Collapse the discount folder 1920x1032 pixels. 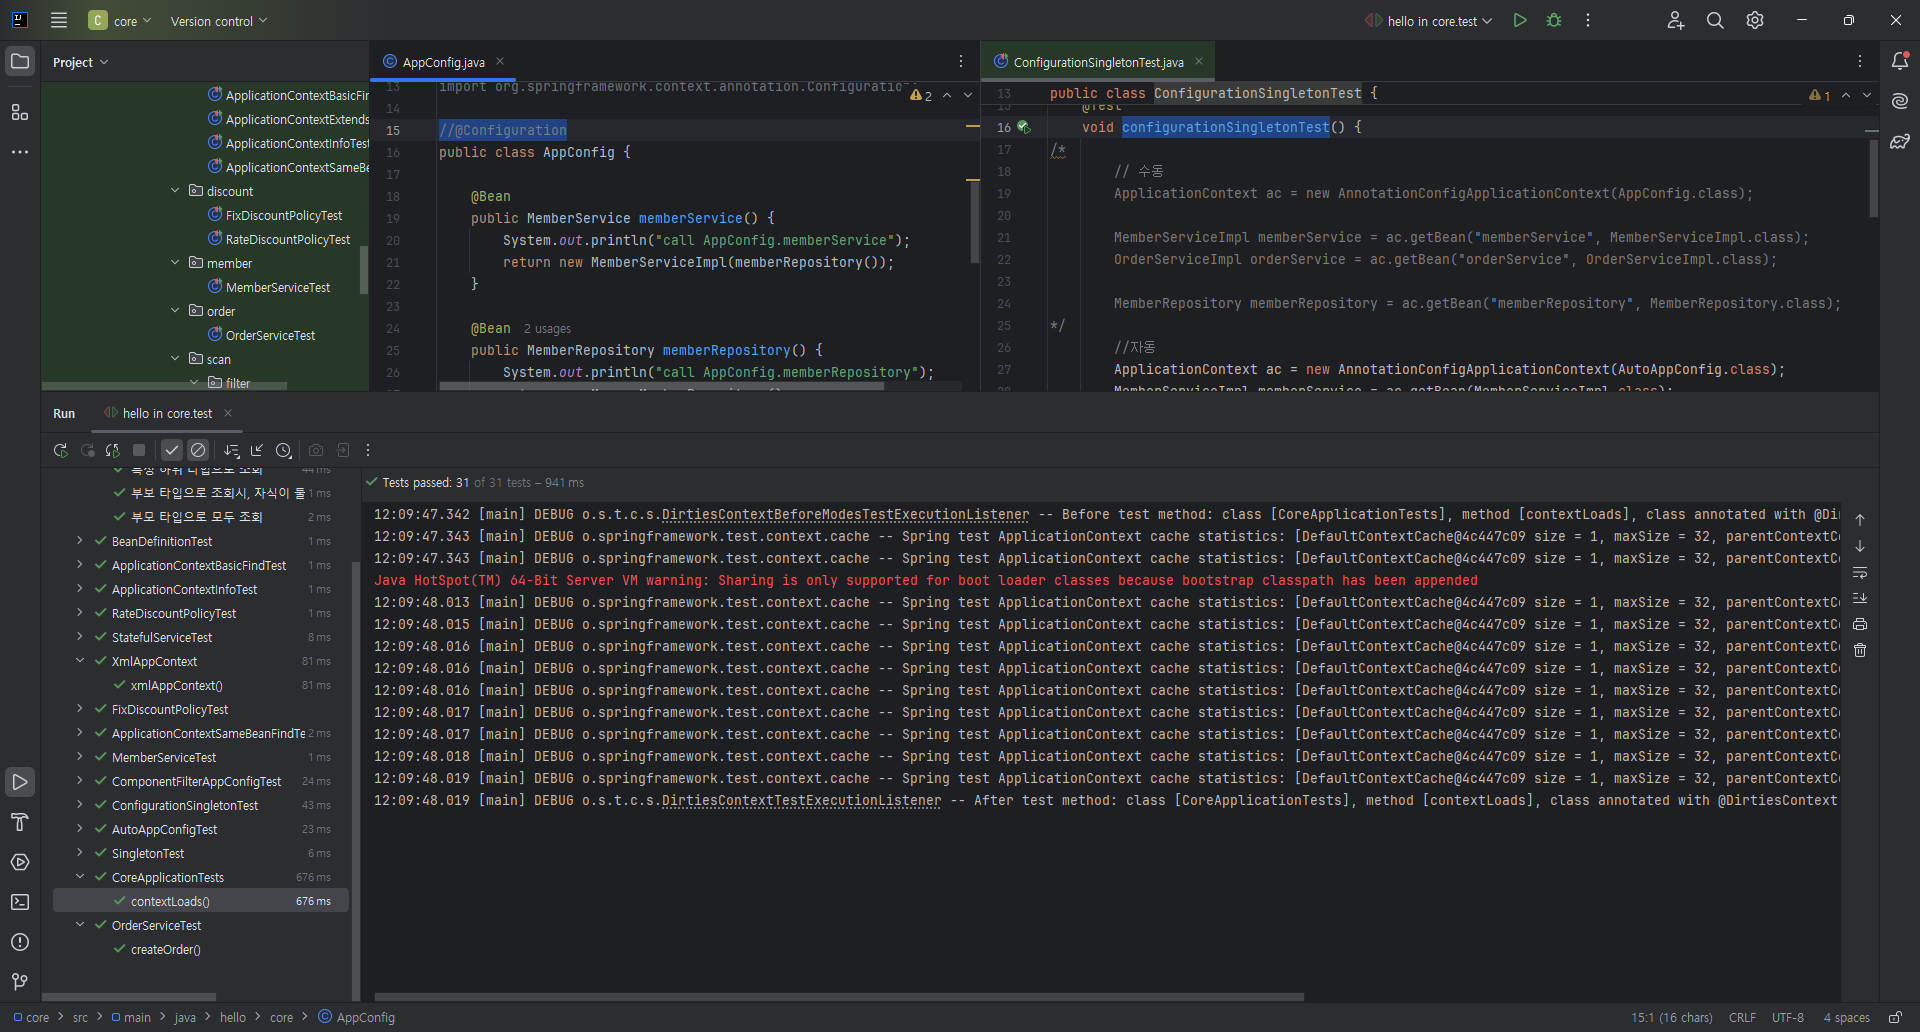coord(175,190)
